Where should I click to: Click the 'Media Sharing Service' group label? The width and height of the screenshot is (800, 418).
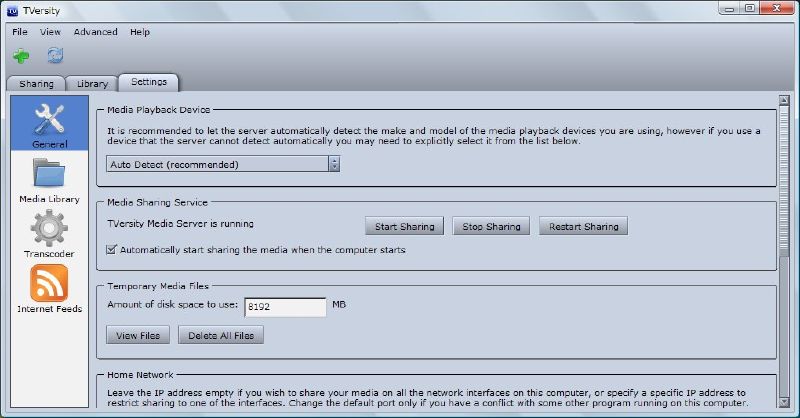click(x=157, y=202)
